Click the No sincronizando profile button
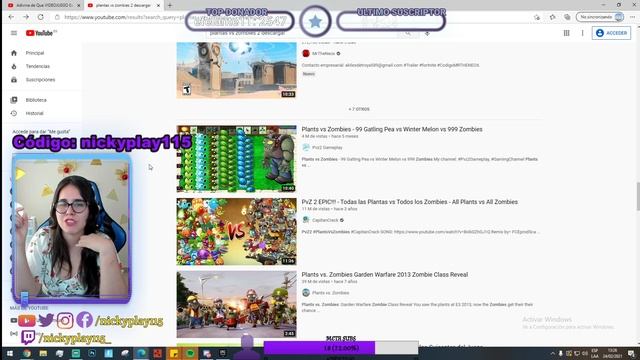The image size is (640, 360). point(600,17)
